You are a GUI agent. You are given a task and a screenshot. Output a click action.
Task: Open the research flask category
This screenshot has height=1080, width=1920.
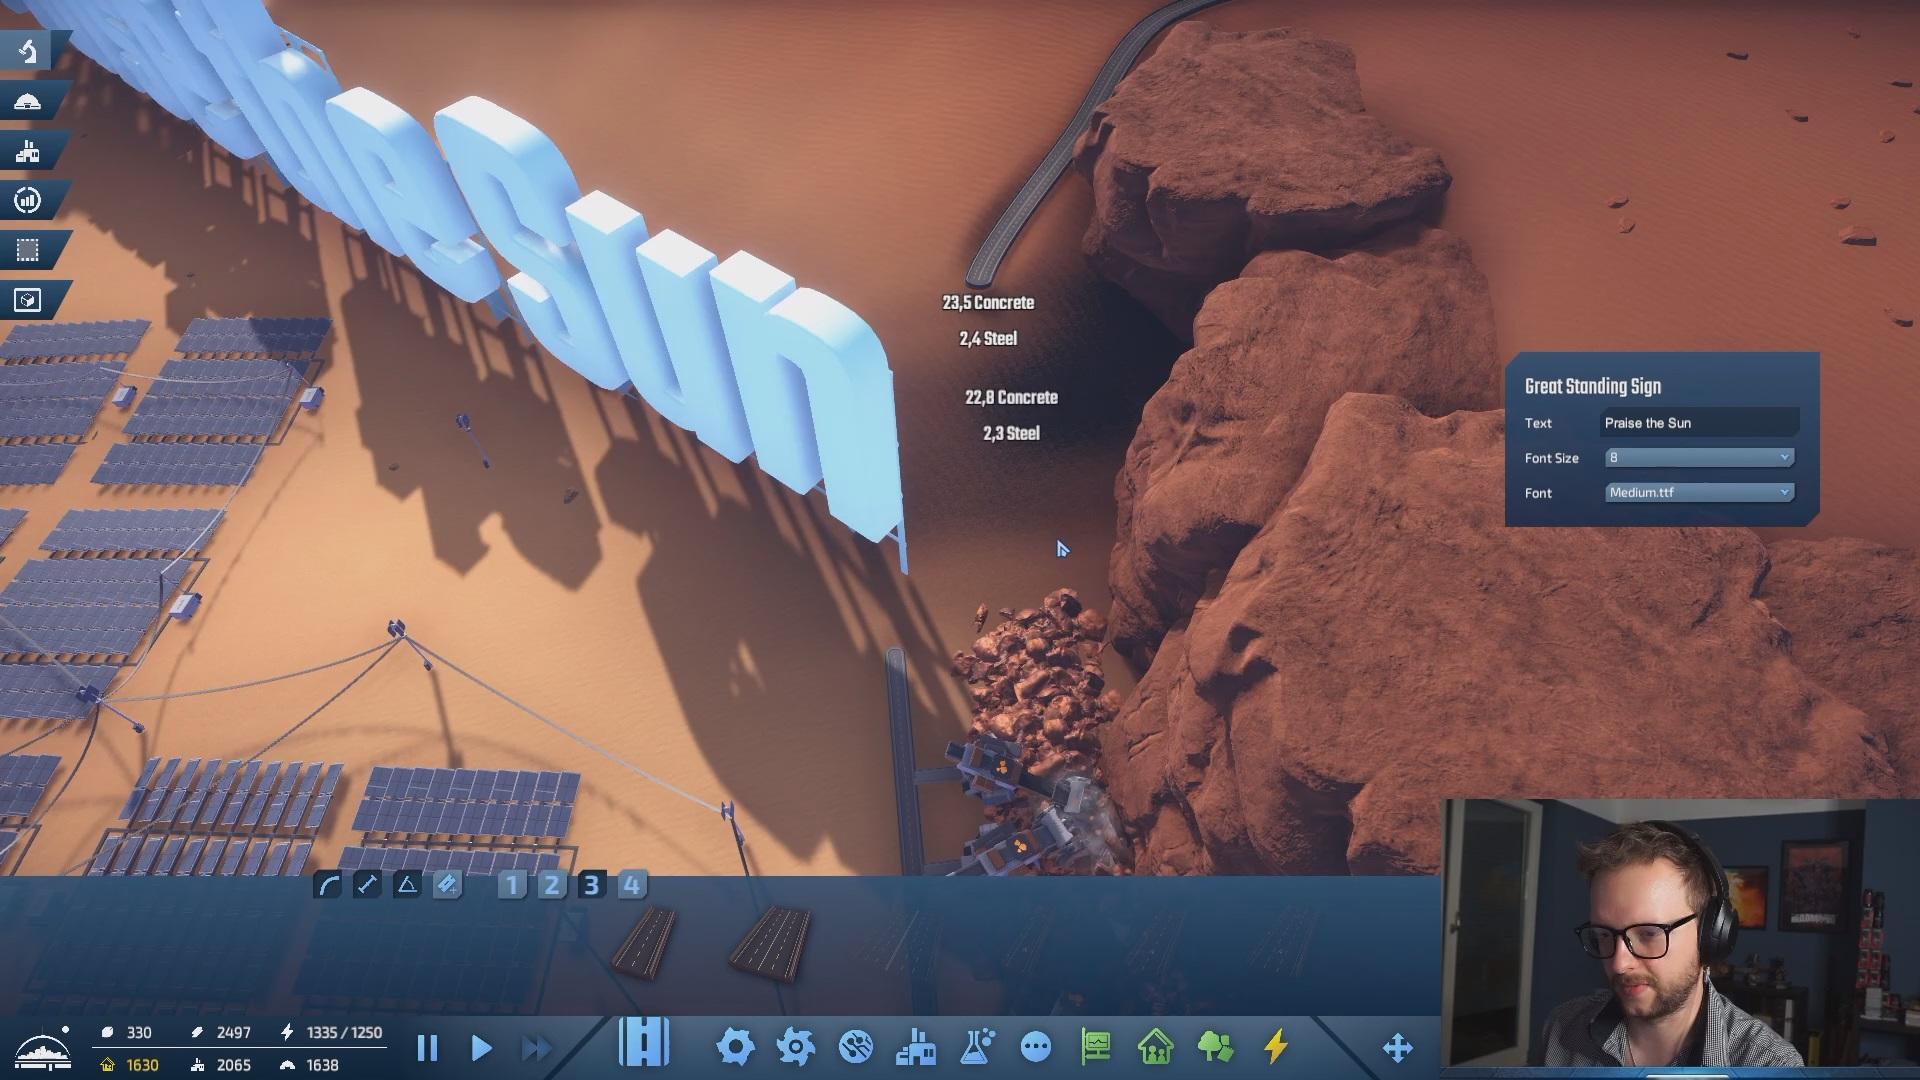click(x=976, y=1047)
